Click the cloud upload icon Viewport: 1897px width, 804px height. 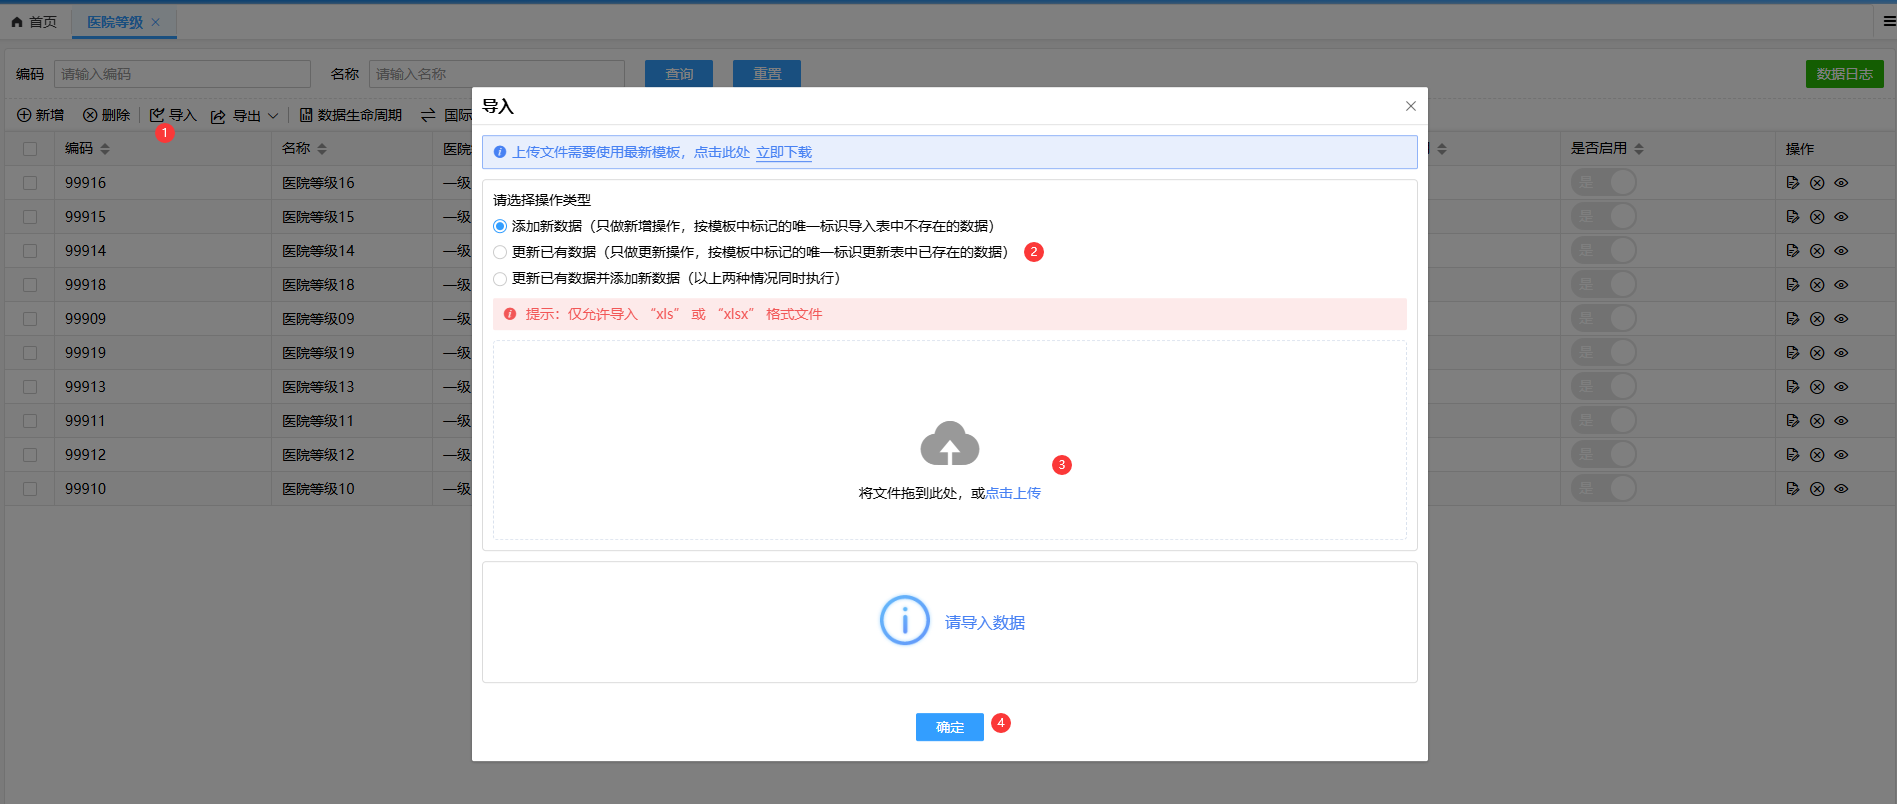tap(949, 444)
